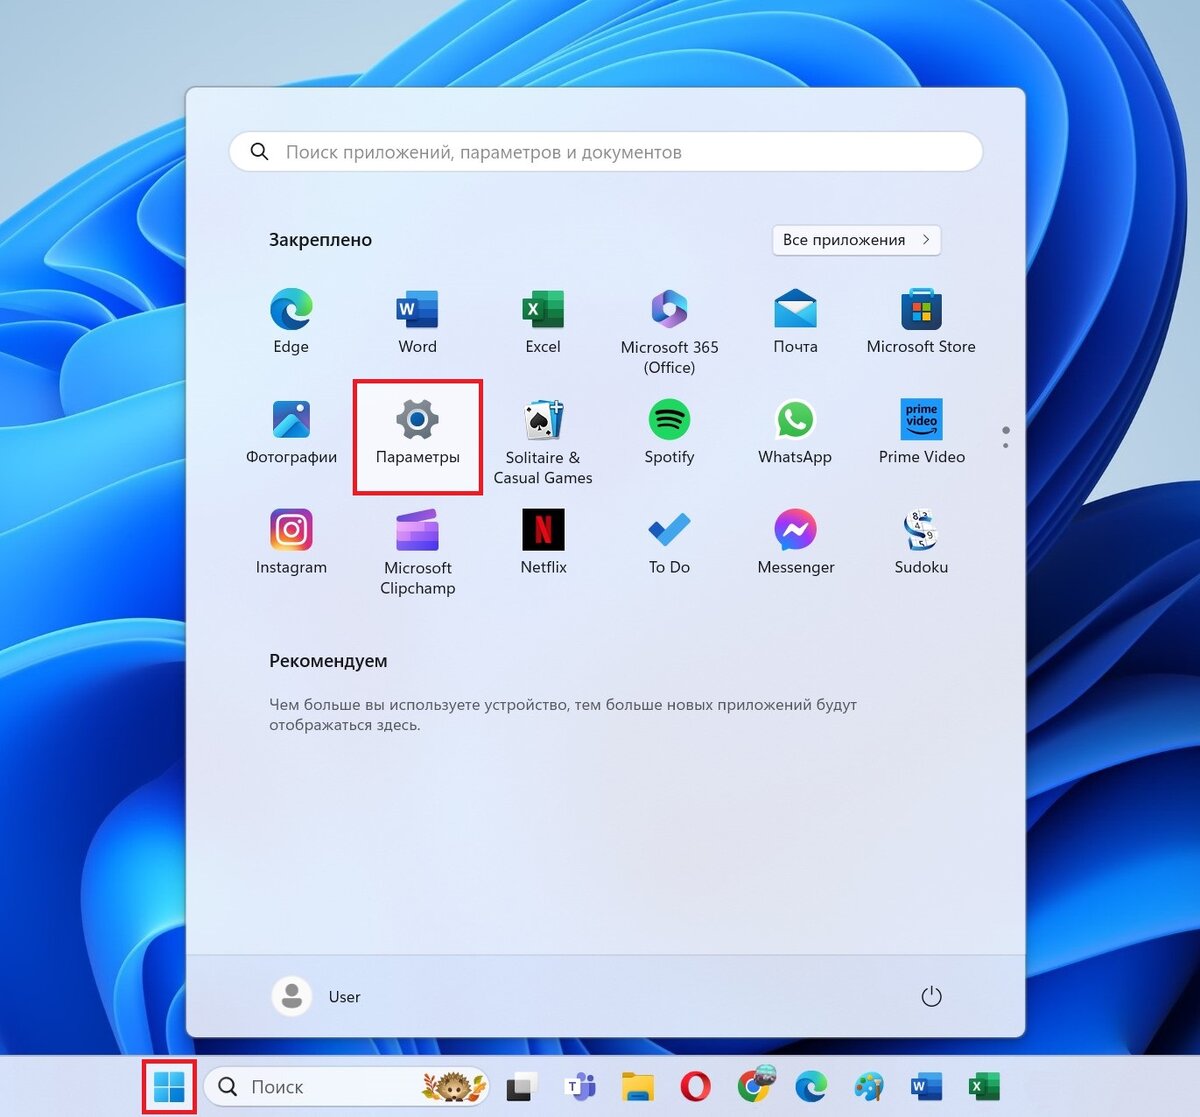The height and width of the screenshot is (1117, 1200).
Task: Open the Фотографии app
Action: [x=291, y=431]
